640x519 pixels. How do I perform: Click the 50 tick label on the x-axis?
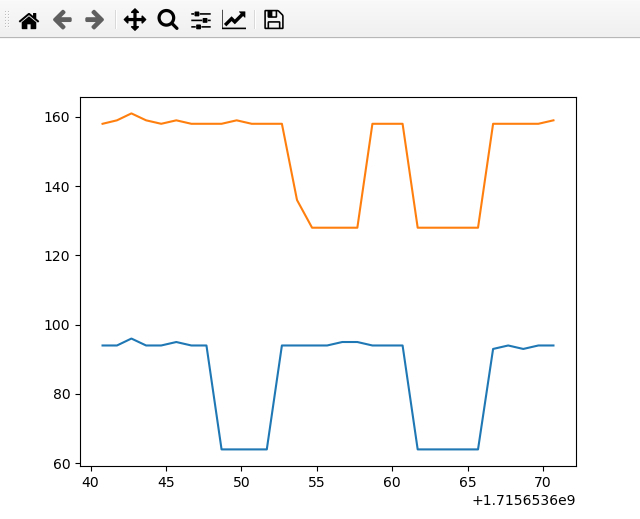click(x=241, y=480)
